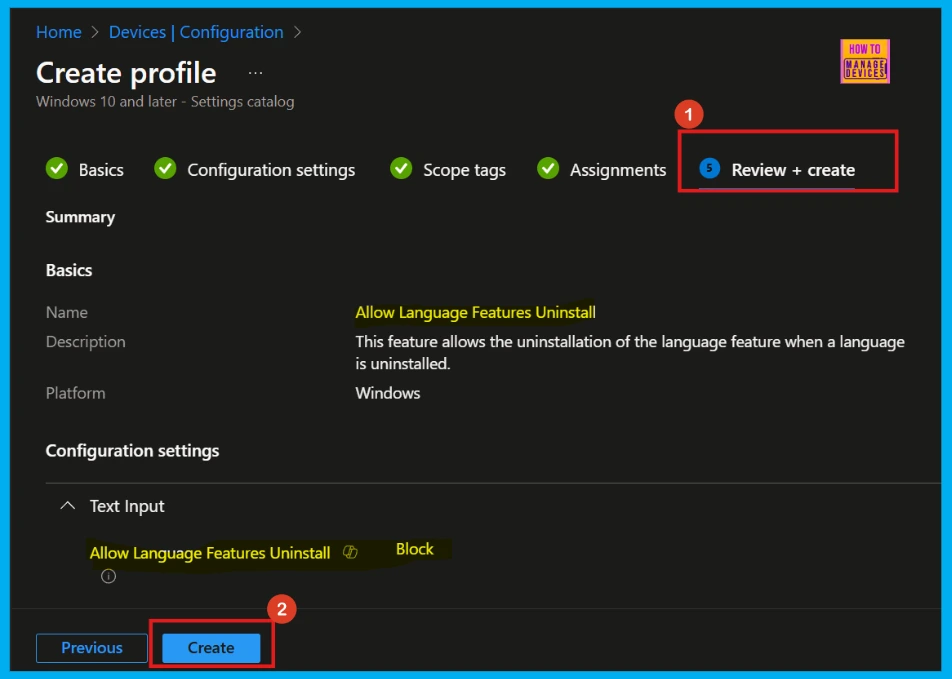Click the Previous button
This screenshot has height=679, width=952.
click(x=92, y=647)
